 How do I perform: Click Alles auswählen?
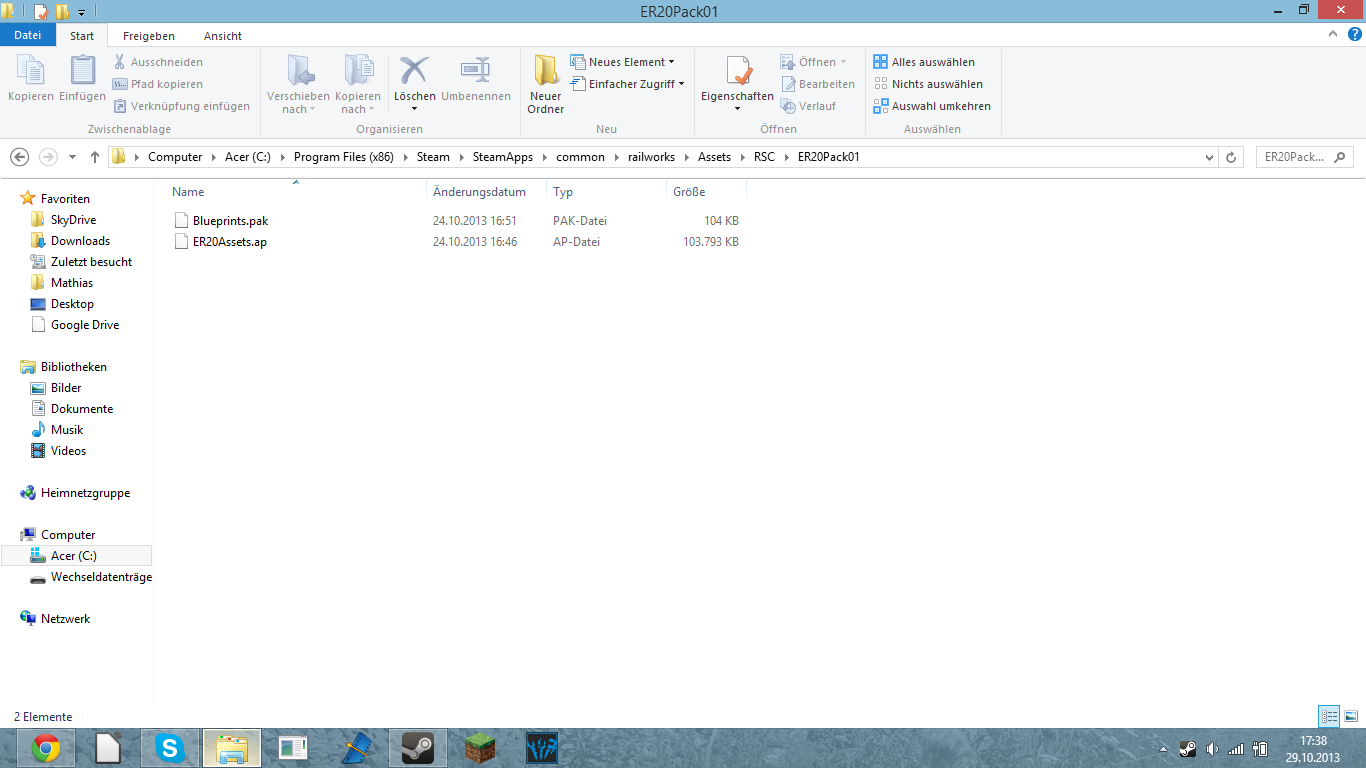click(924, 62)
